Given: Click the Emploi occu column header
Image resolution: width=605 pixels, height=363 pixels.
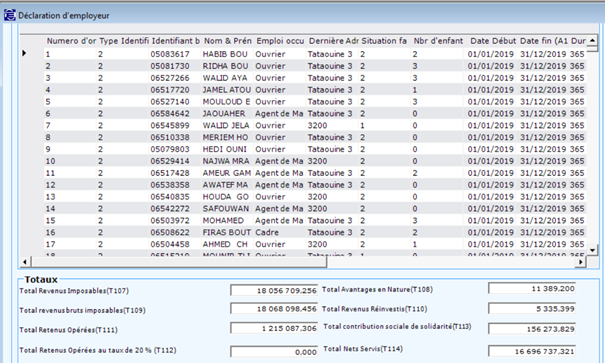Looking at the screenshot, I should click(280, 41).
